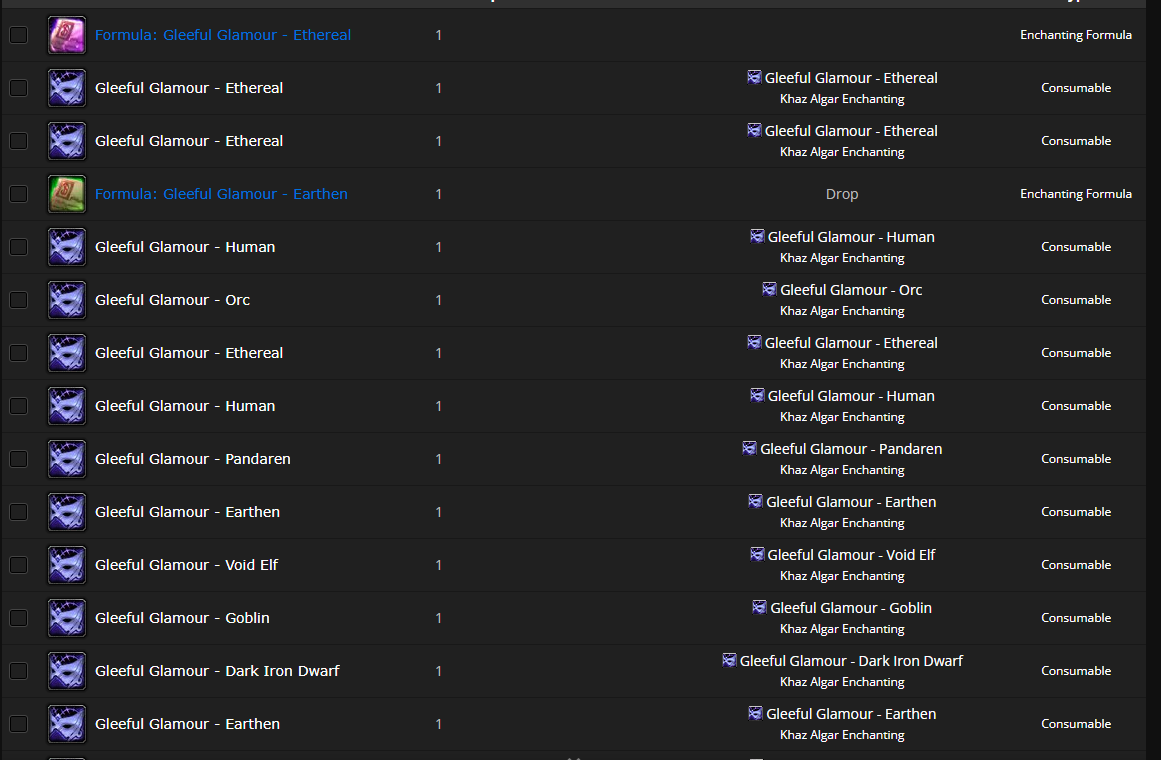Select the Gleeful Glamour - Goblin row checkbox
The height and width of the screenshot is (760, 1161).
(19, 618)
